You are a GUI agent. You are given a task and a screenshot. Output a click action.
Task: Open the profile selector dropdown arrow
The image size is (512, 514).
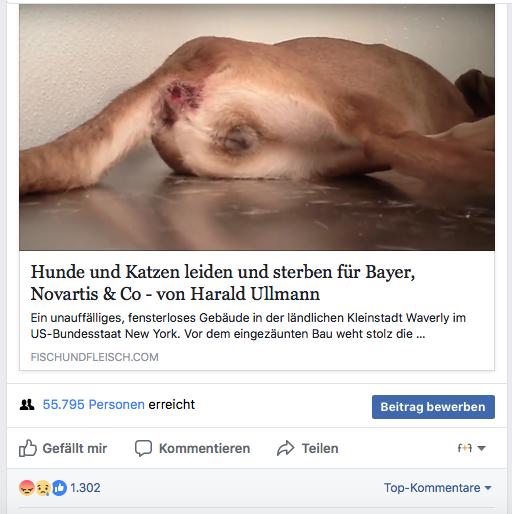pos(481,448)
